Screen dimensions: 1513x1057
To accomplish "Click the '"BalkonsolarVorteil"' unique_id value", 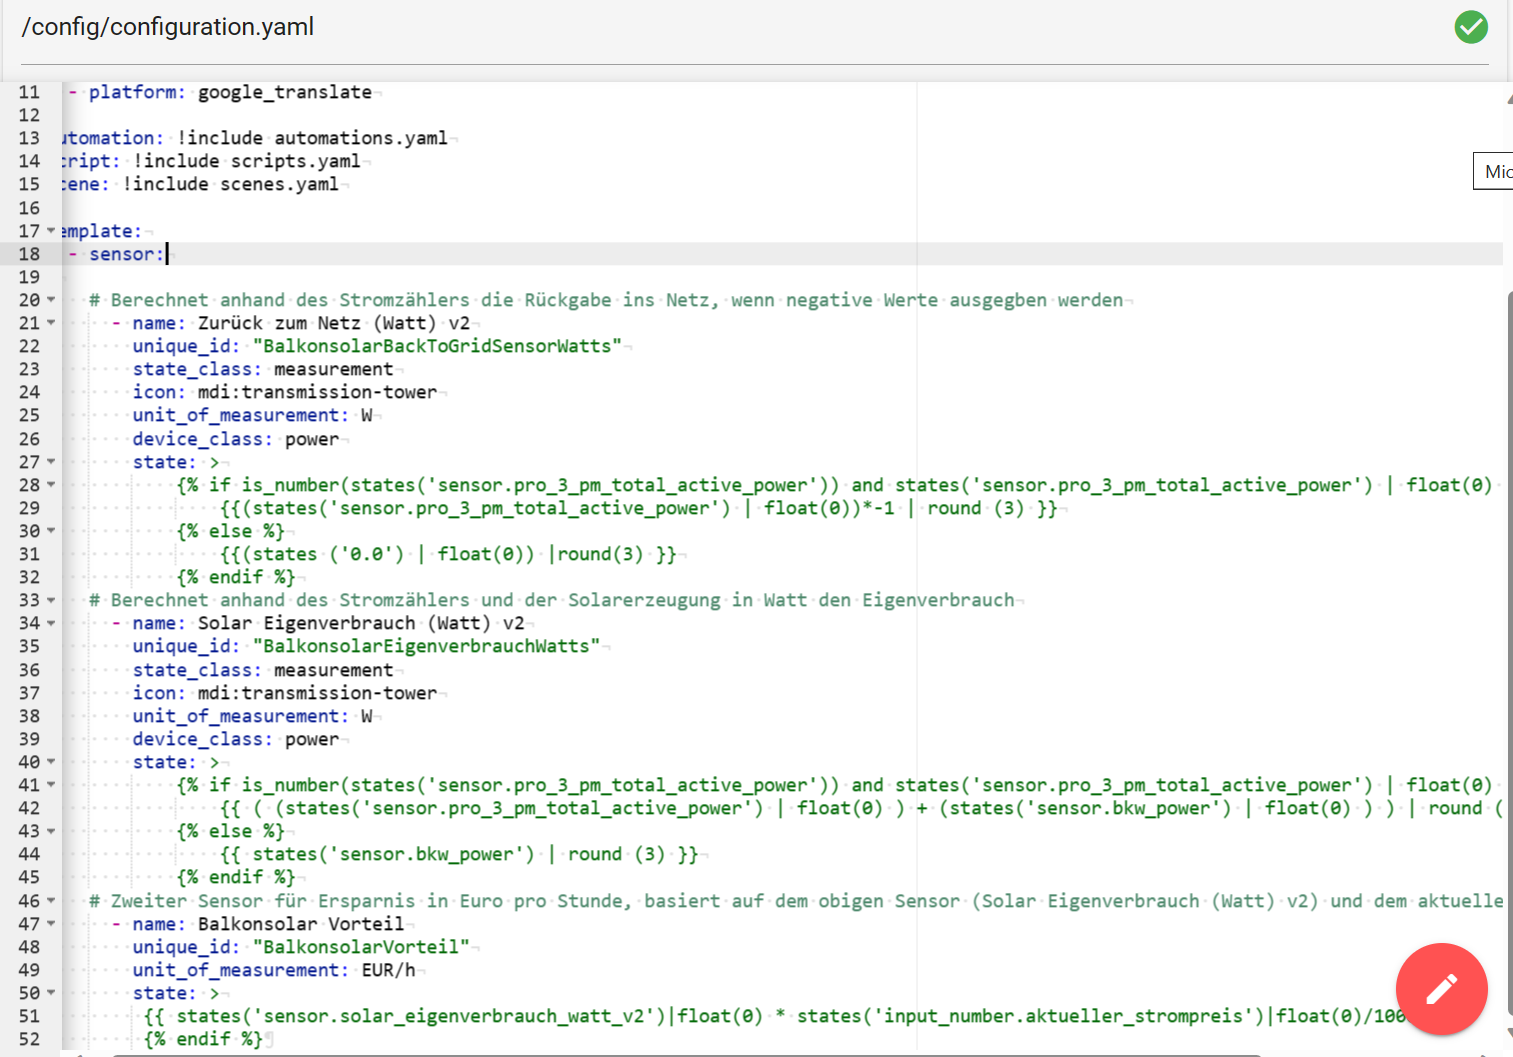I will coord(361,947).
